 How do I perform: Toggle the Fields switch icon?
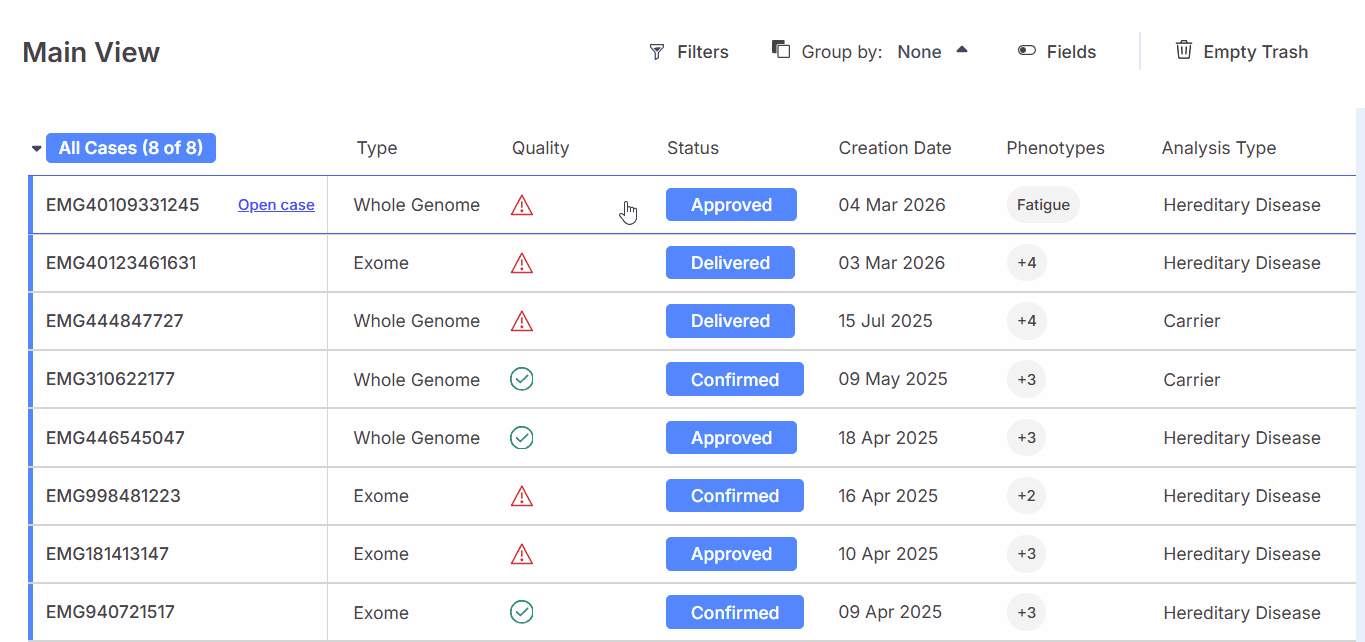1027,52
